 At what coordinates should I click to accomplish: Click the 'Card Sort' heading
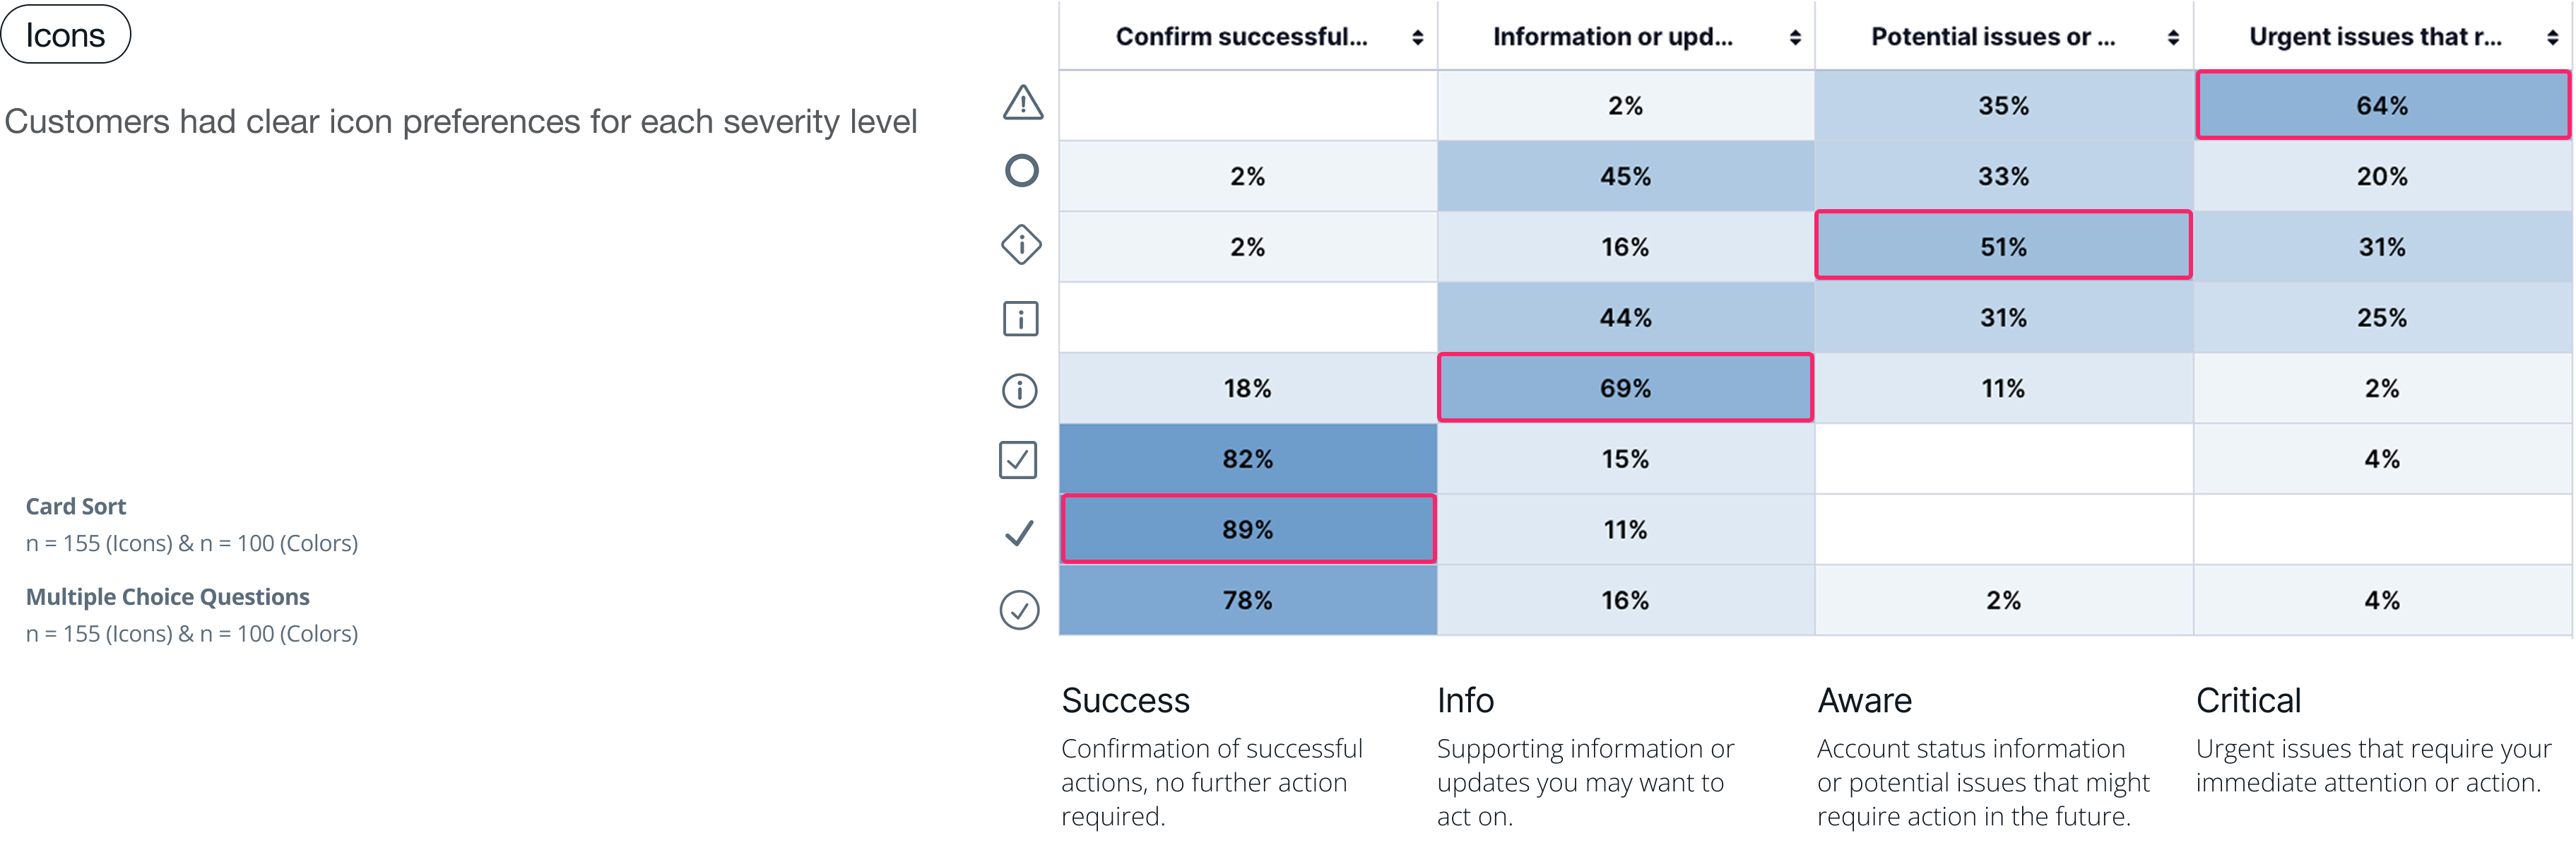tap(76, 507)
